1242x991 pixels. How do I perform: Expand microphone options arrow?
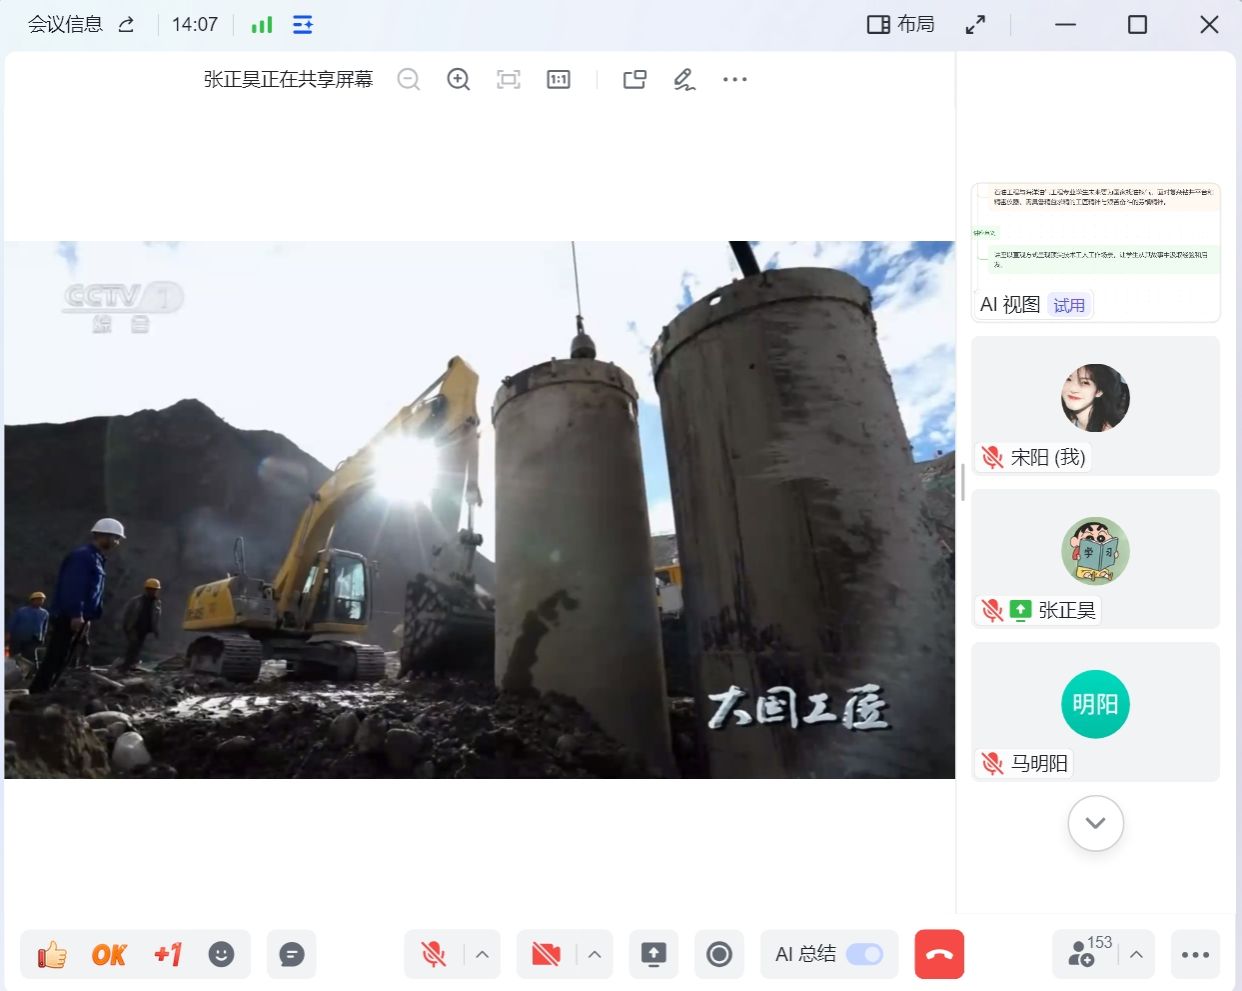pos(482,955)
